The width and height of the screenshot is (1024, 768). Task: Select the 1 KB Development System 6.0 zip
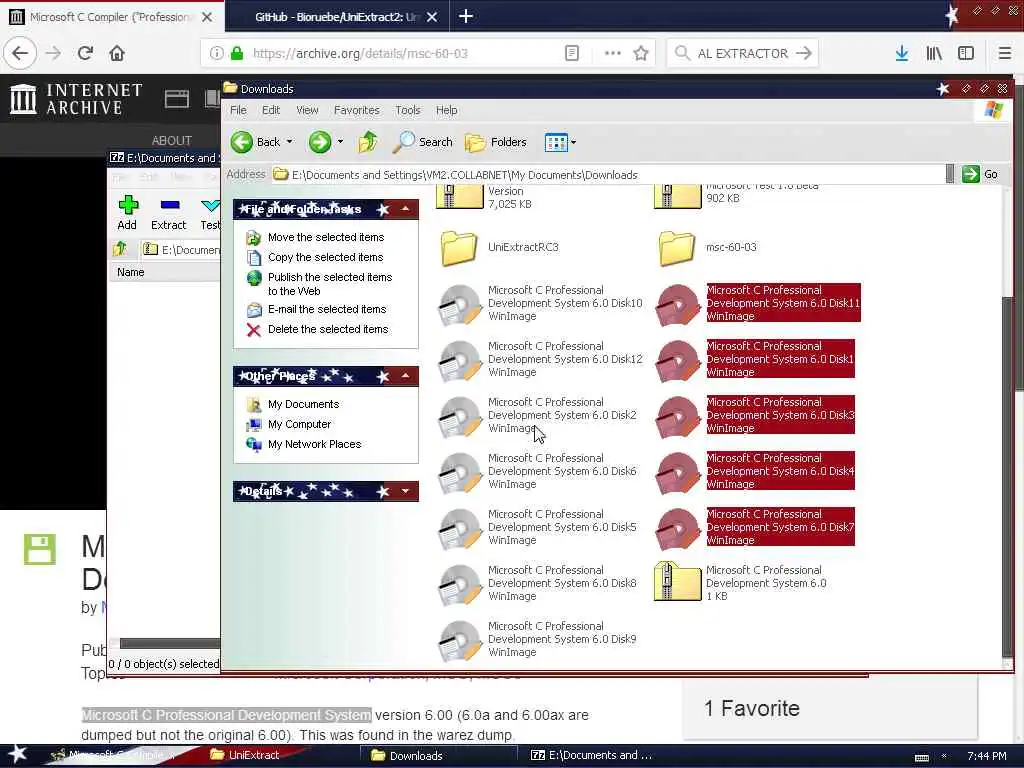pyautogui.click(x=677, y=581)
